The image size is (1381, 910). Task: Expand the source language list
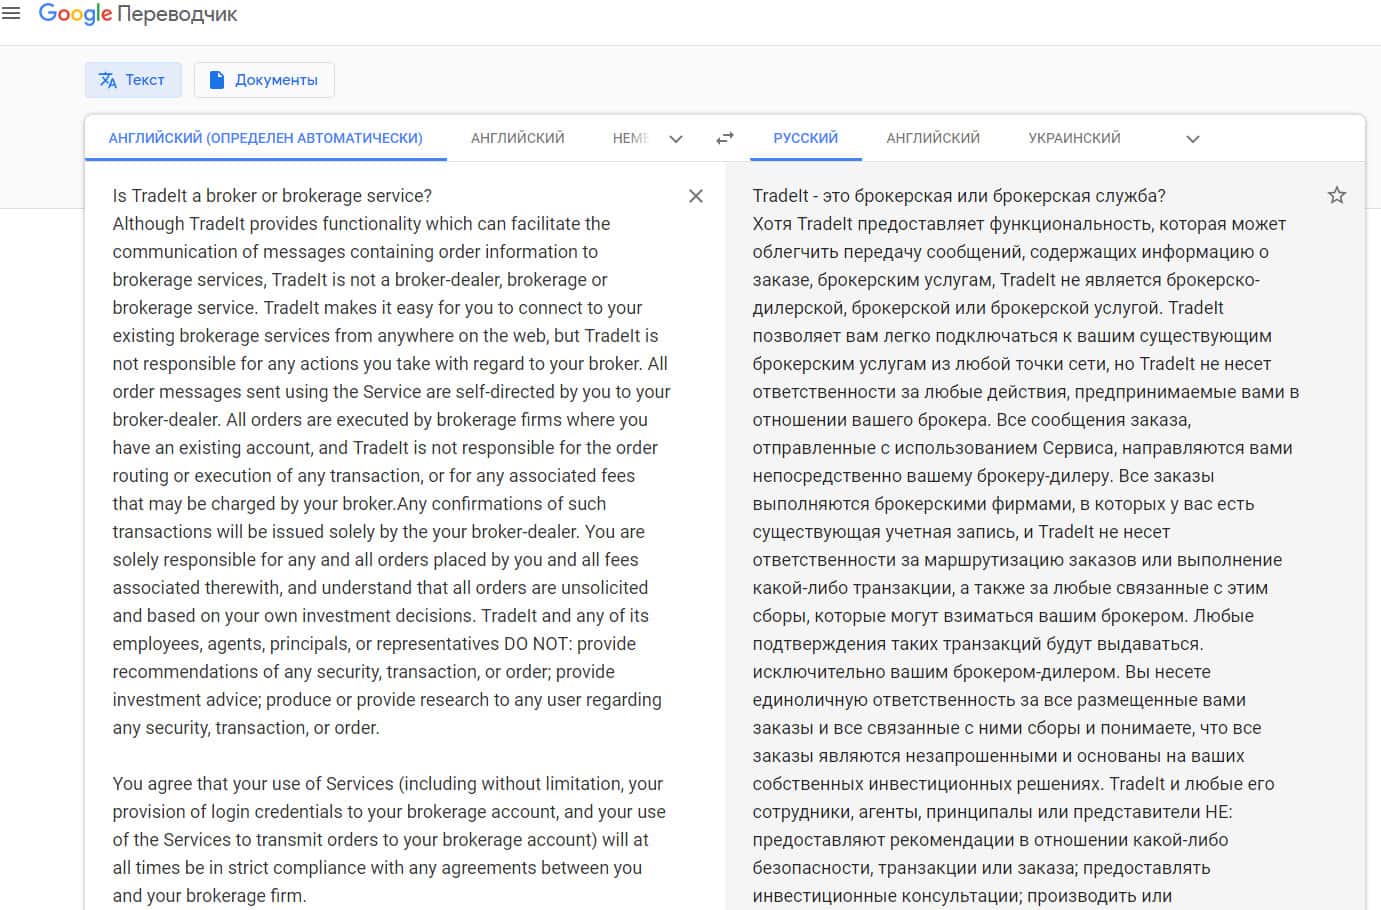pyautogui.click(x=676, y=139)
